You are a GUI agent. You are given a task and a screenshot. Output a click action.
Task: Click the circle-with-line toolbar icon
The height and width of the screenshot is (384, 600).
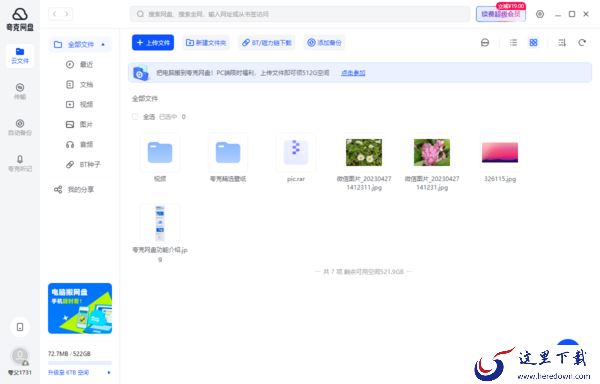[x=485, y=43]
